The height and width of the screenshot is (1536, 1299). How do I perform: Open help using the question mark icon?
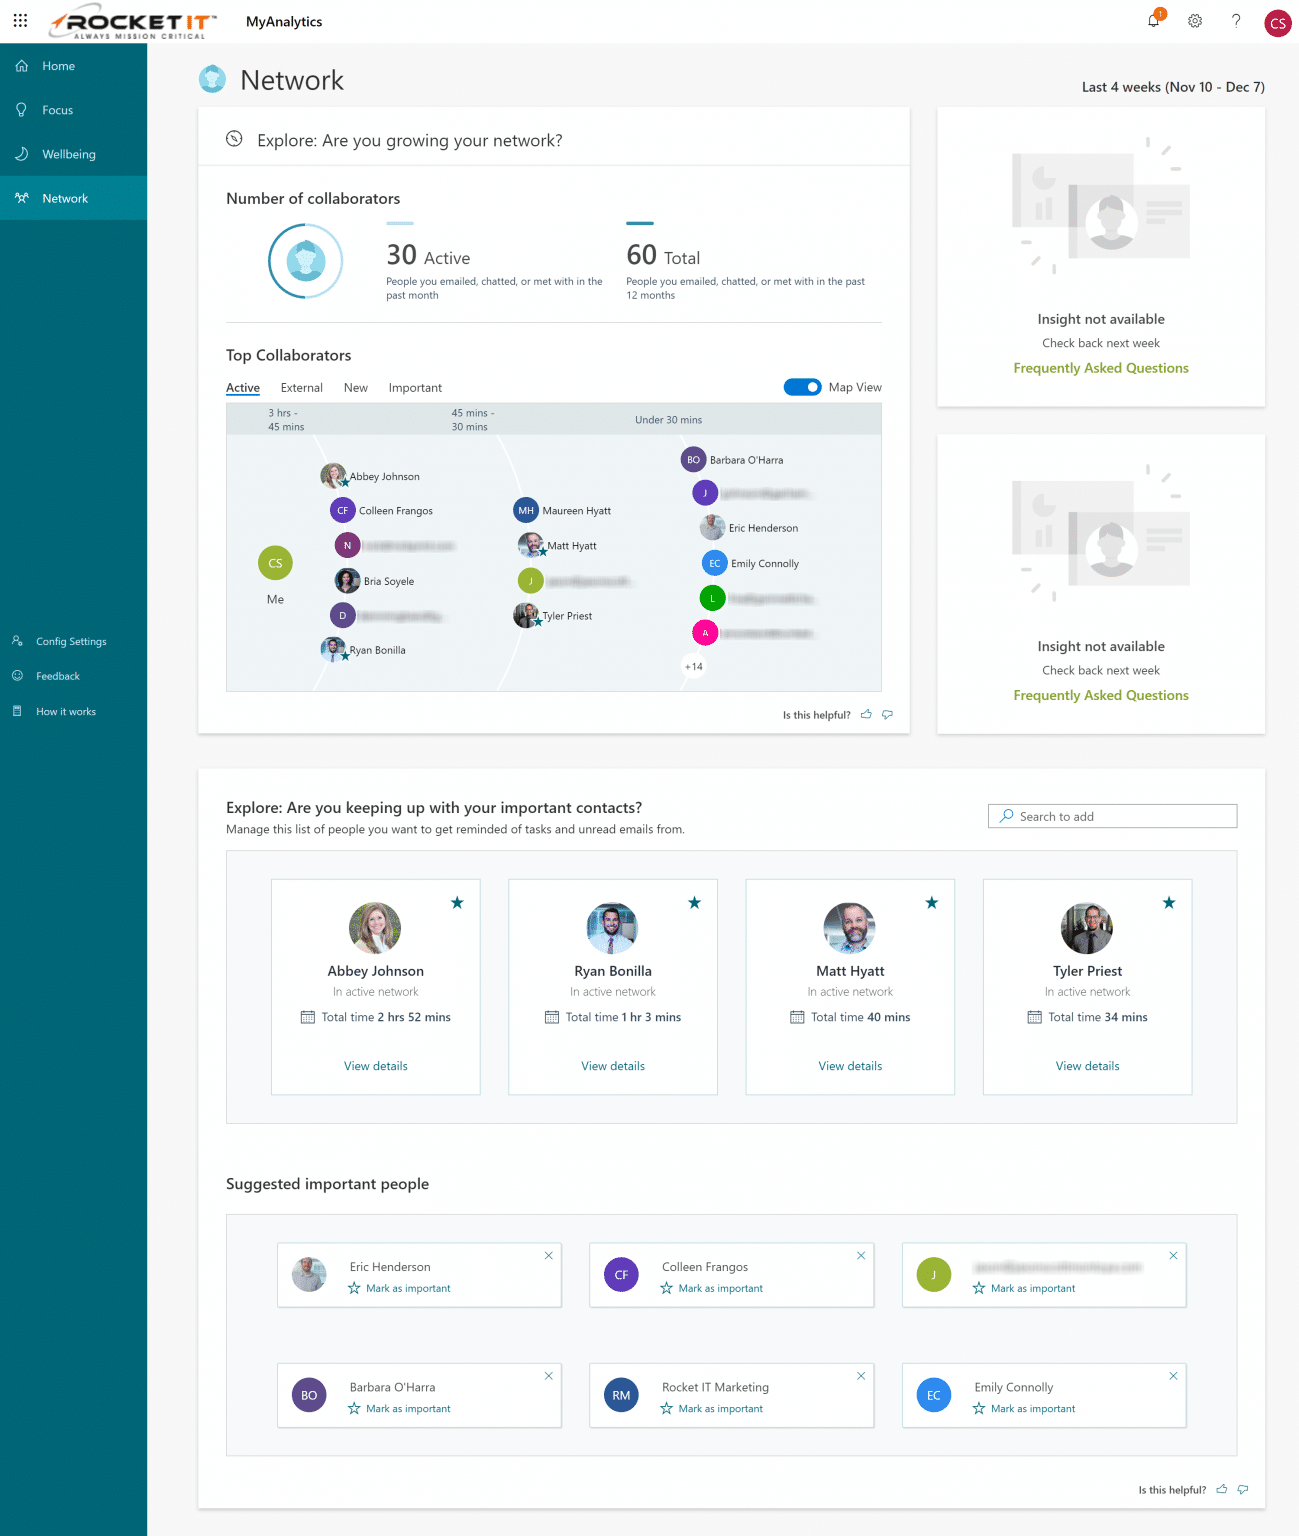pos(1236,21)
